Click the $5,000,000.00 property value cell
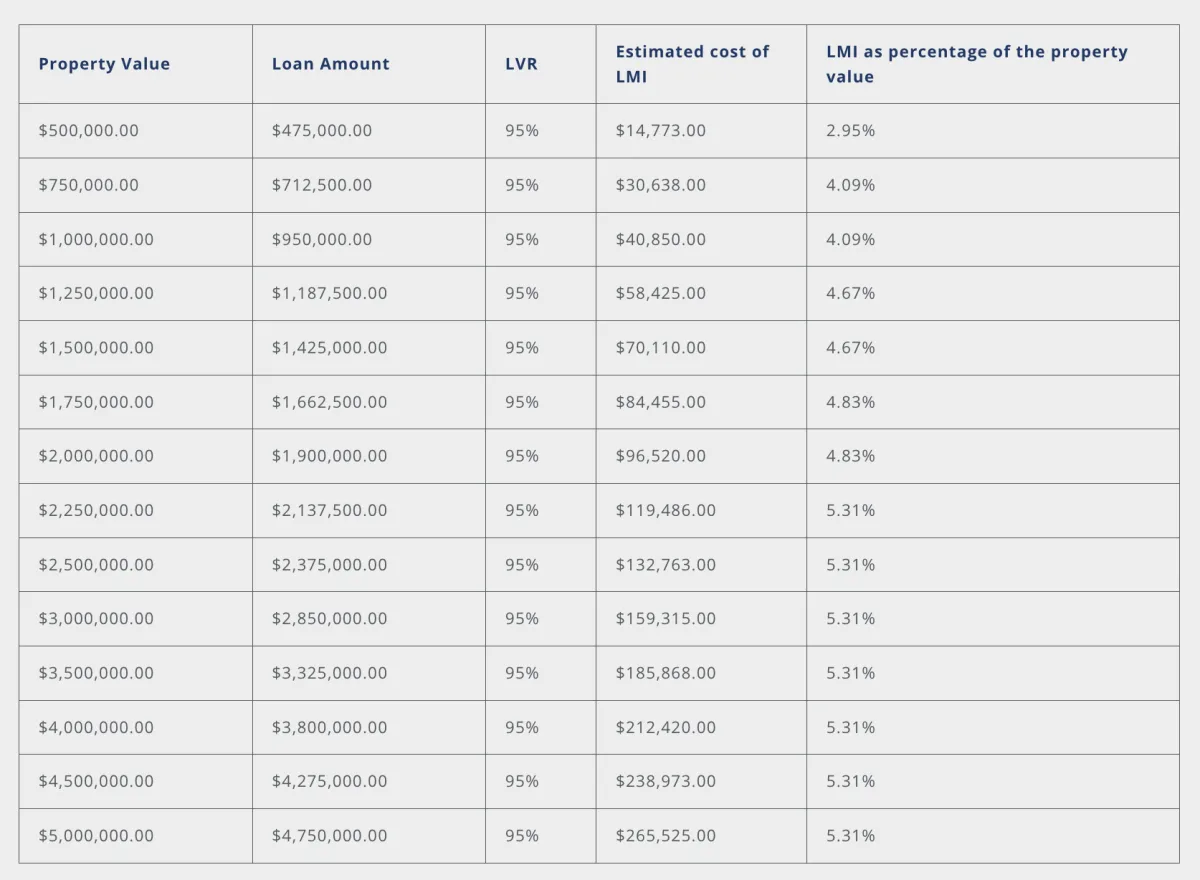The image size is (1200, 880). coord(96,836)
